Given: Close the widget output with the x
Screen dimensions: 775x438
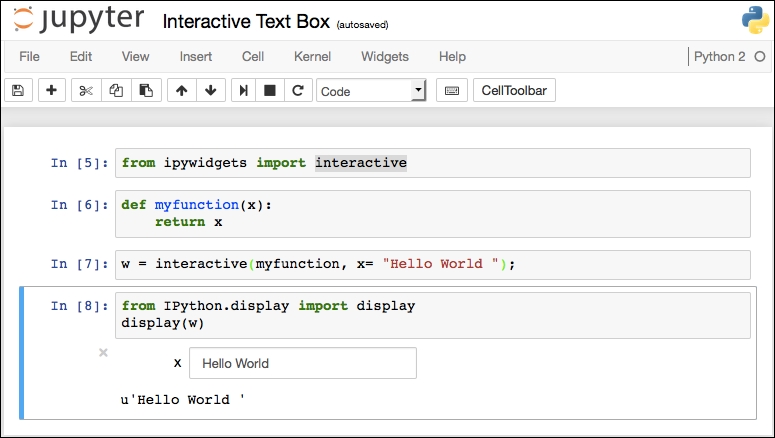Looking at the screenshot, I should (103, 352).
